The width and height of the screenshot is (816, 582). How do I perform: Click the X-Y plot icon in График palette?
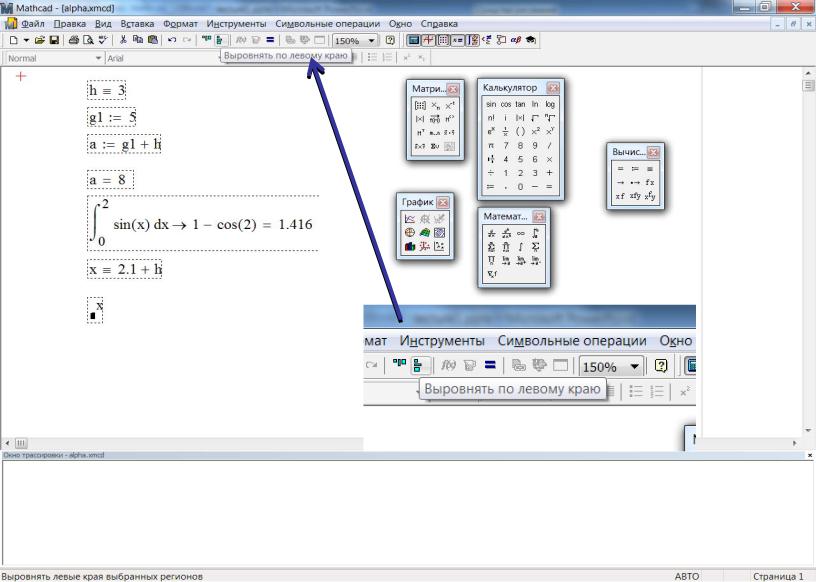coord(410,219)
